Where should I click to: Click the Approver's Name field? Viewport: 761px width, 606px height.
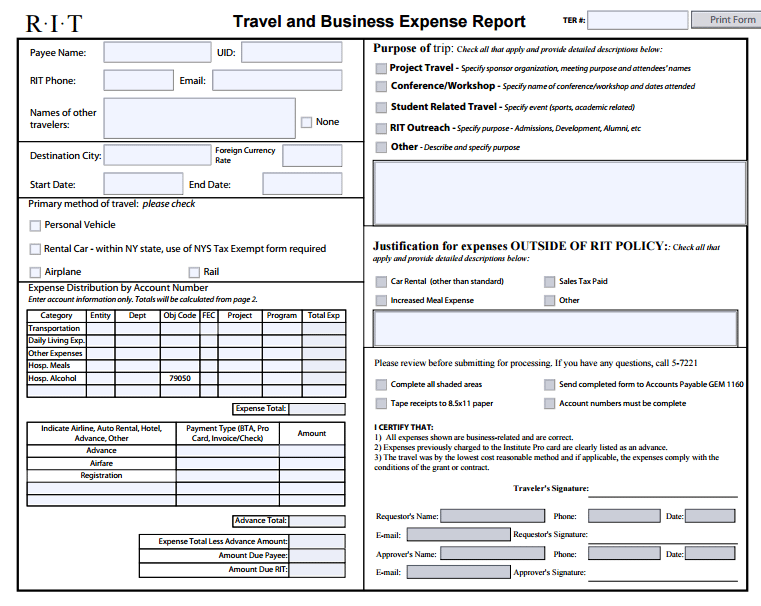pyautogui.click(x=492, y=553)
